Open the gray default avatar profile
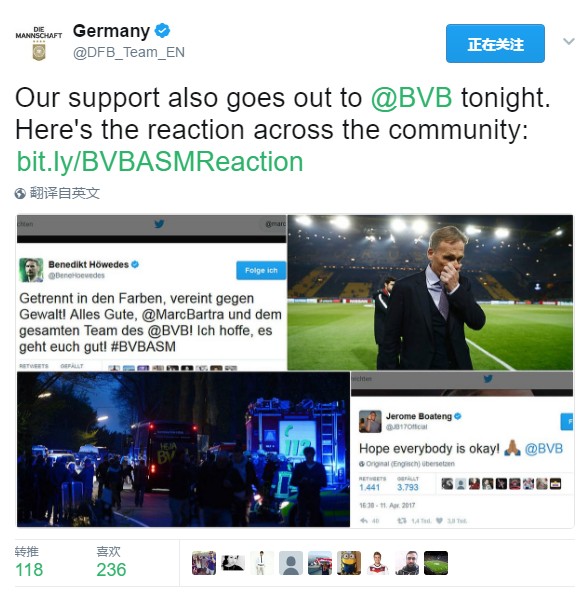The width and height of the screenshot is (587, 598). tap(291, 563)
